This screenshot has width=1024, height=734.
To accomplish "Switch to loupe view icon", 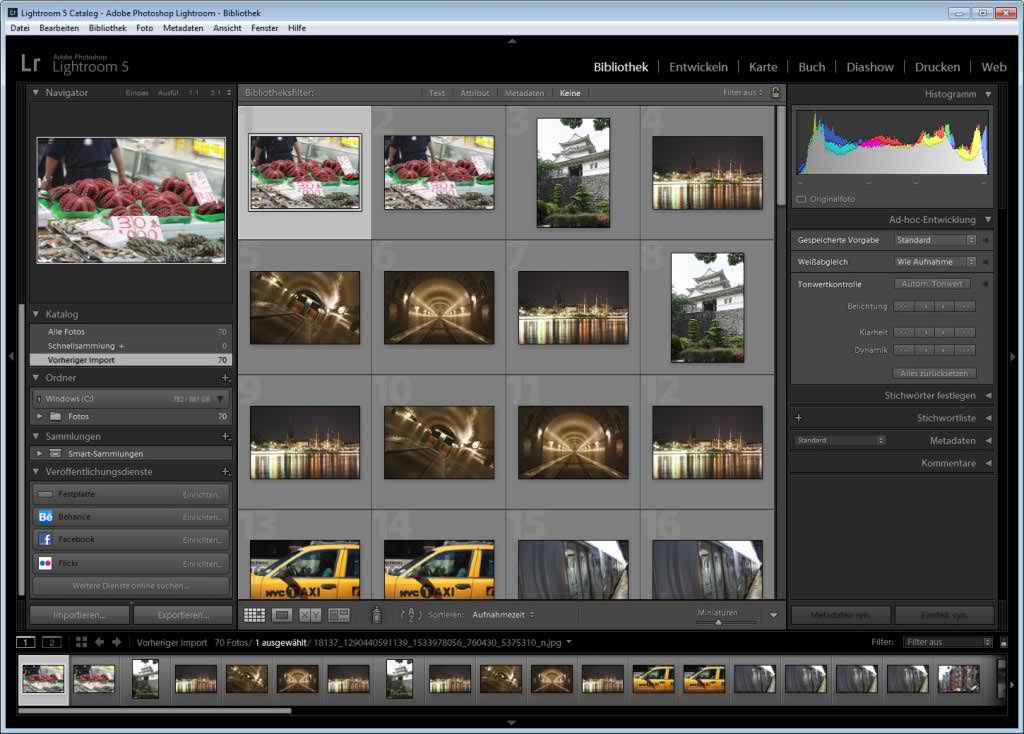I will 282,615.
